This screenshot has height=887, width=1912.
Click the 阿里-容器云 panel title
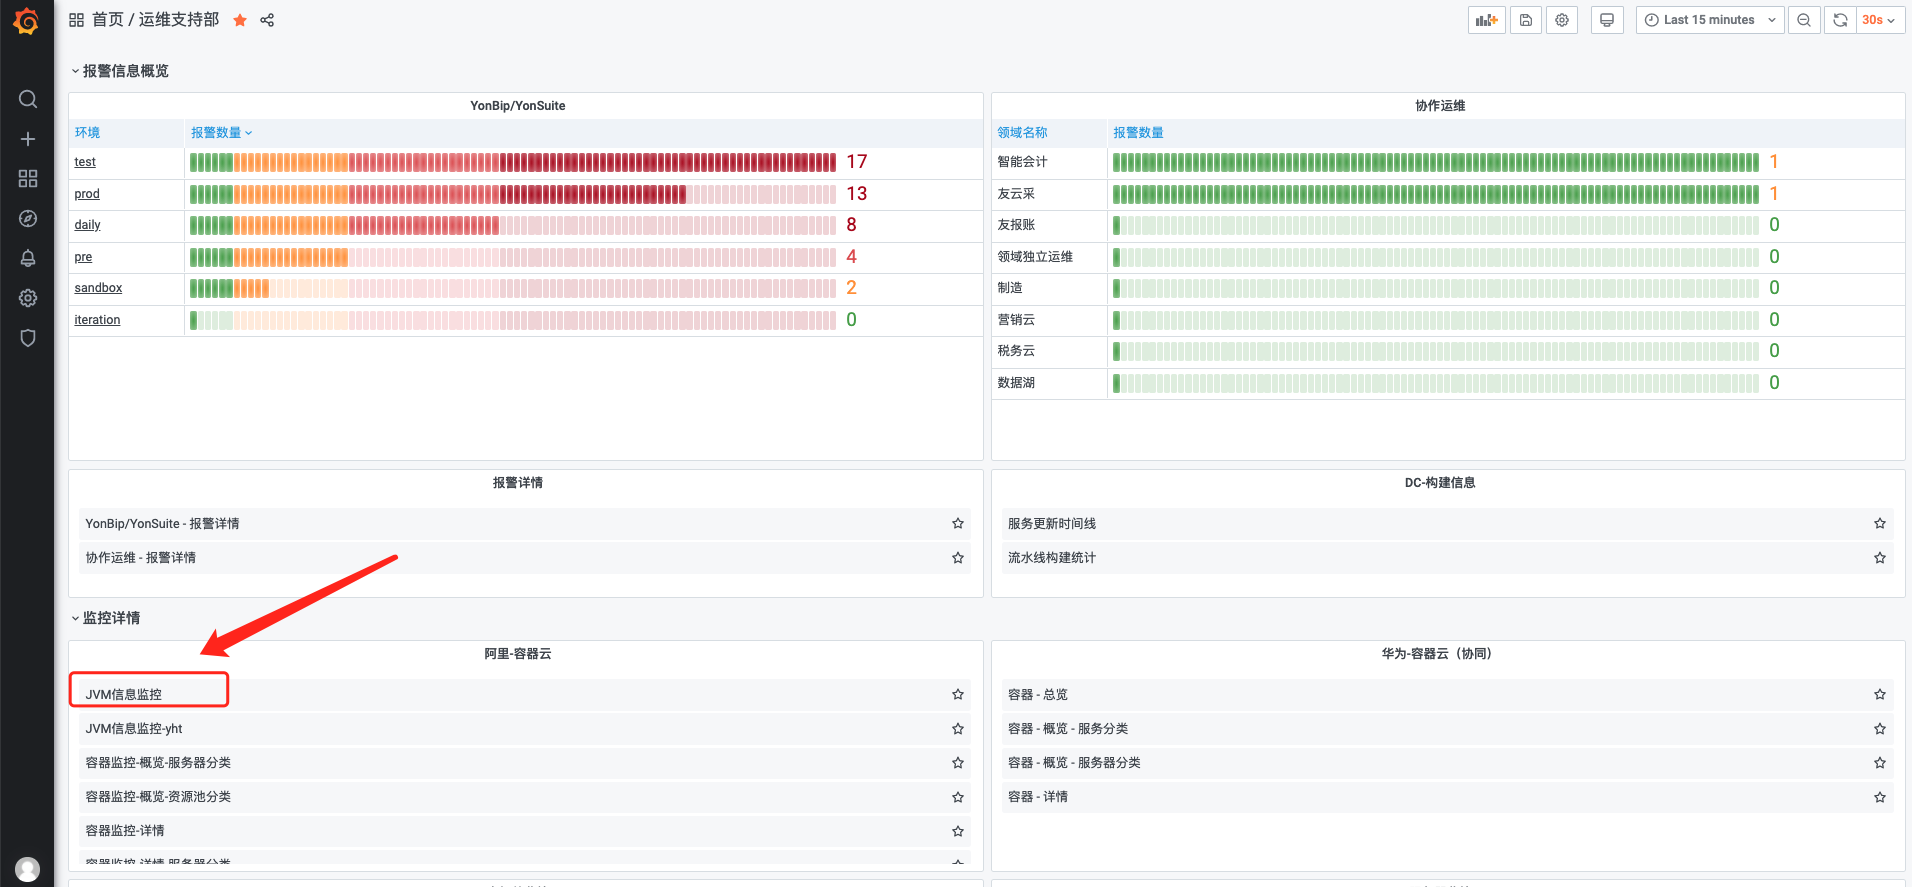(518, 654)
